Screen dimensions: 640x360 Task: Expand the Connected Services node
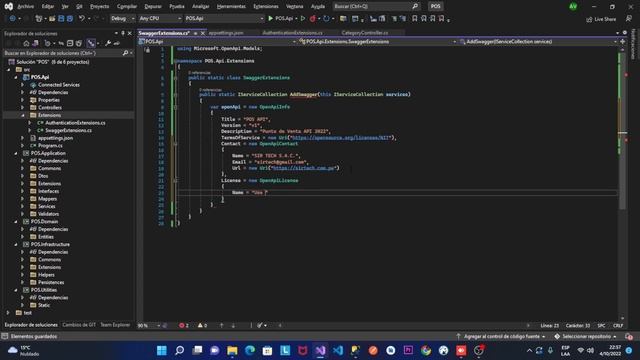23,85
